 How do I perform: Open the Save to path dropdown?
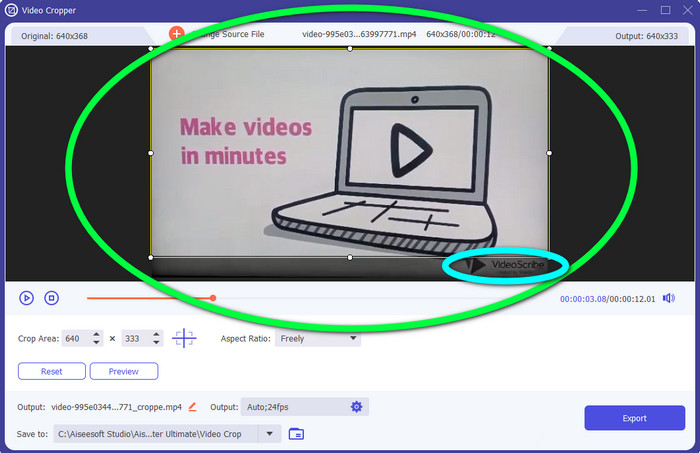pyautogui.click(x=268, y=434)
